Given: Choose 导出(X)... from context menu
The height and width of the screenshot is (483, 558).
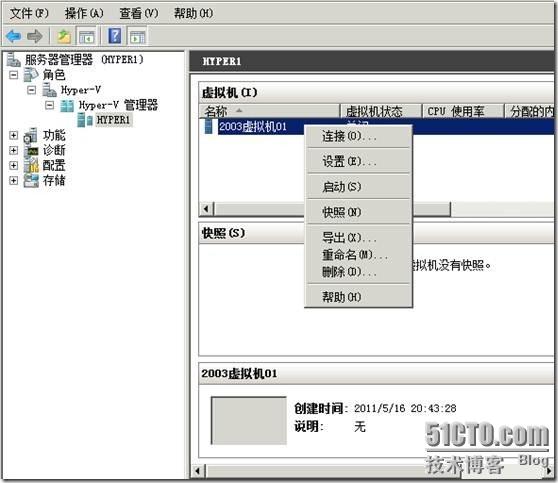Looking at the screenshot, I should pos(358,237).
